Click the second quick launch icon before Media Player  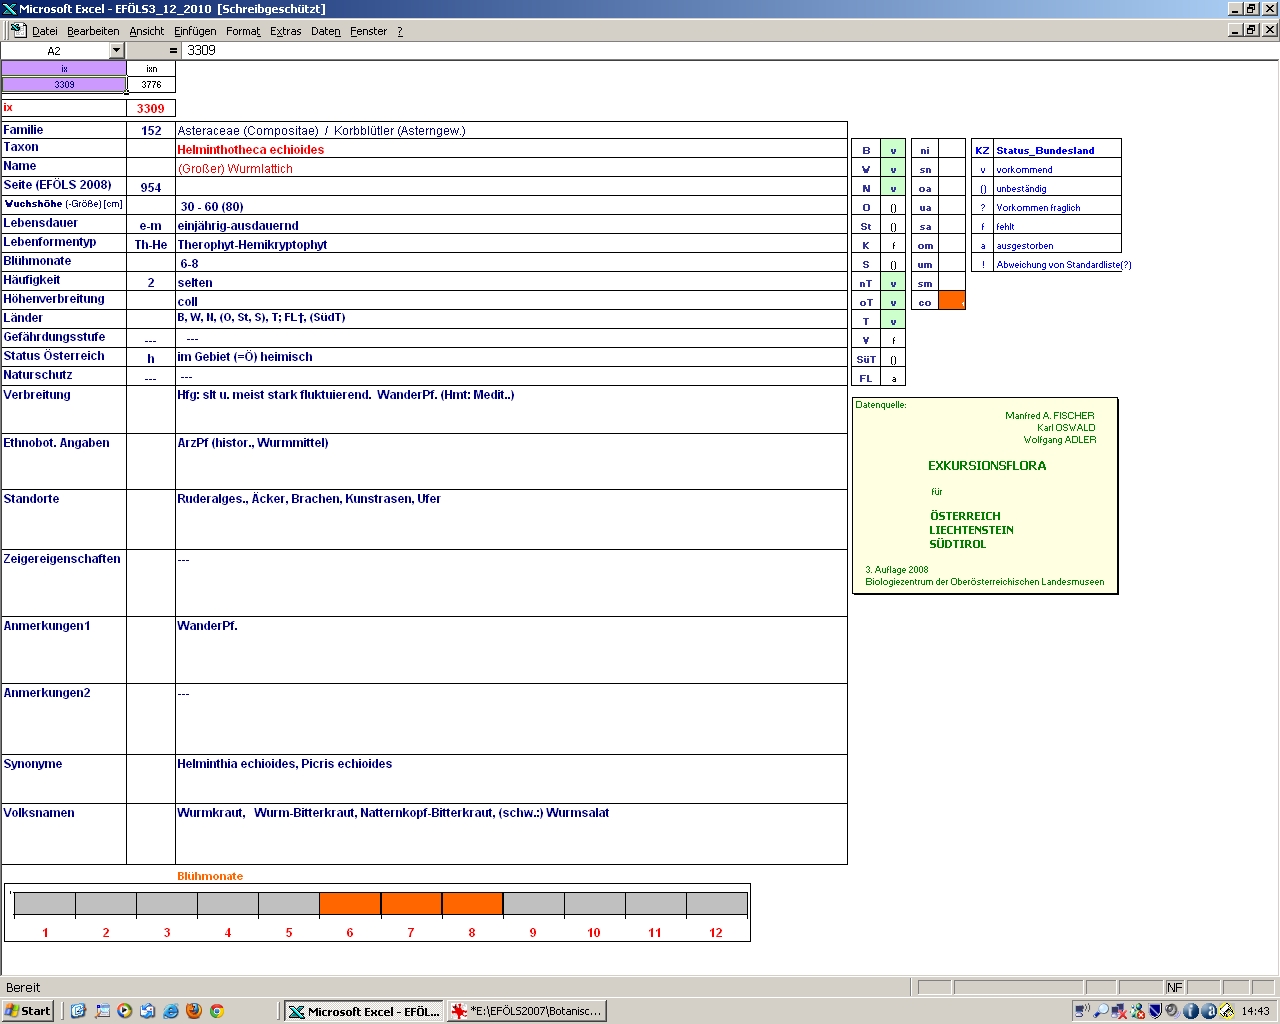[x=102, y=1011]
